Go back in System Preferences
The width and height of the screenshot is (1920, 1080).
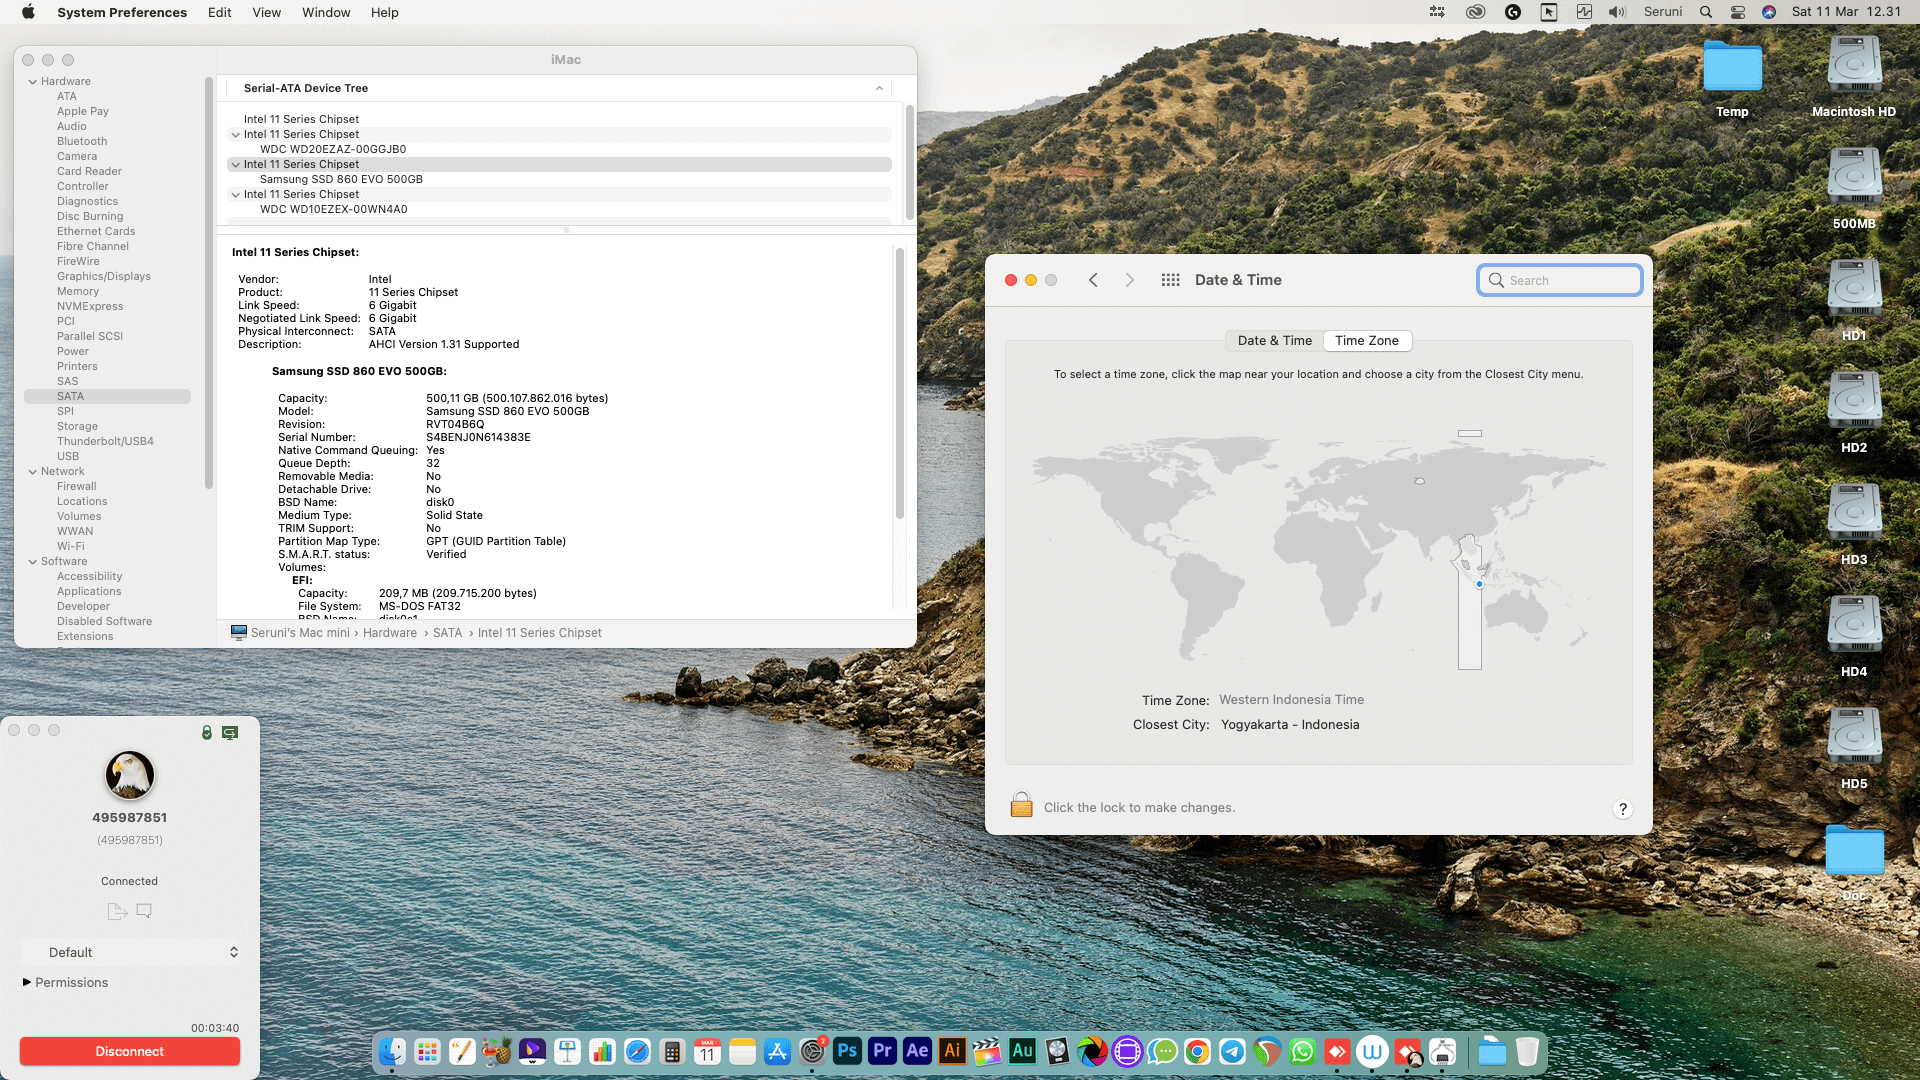point(1093,280)
